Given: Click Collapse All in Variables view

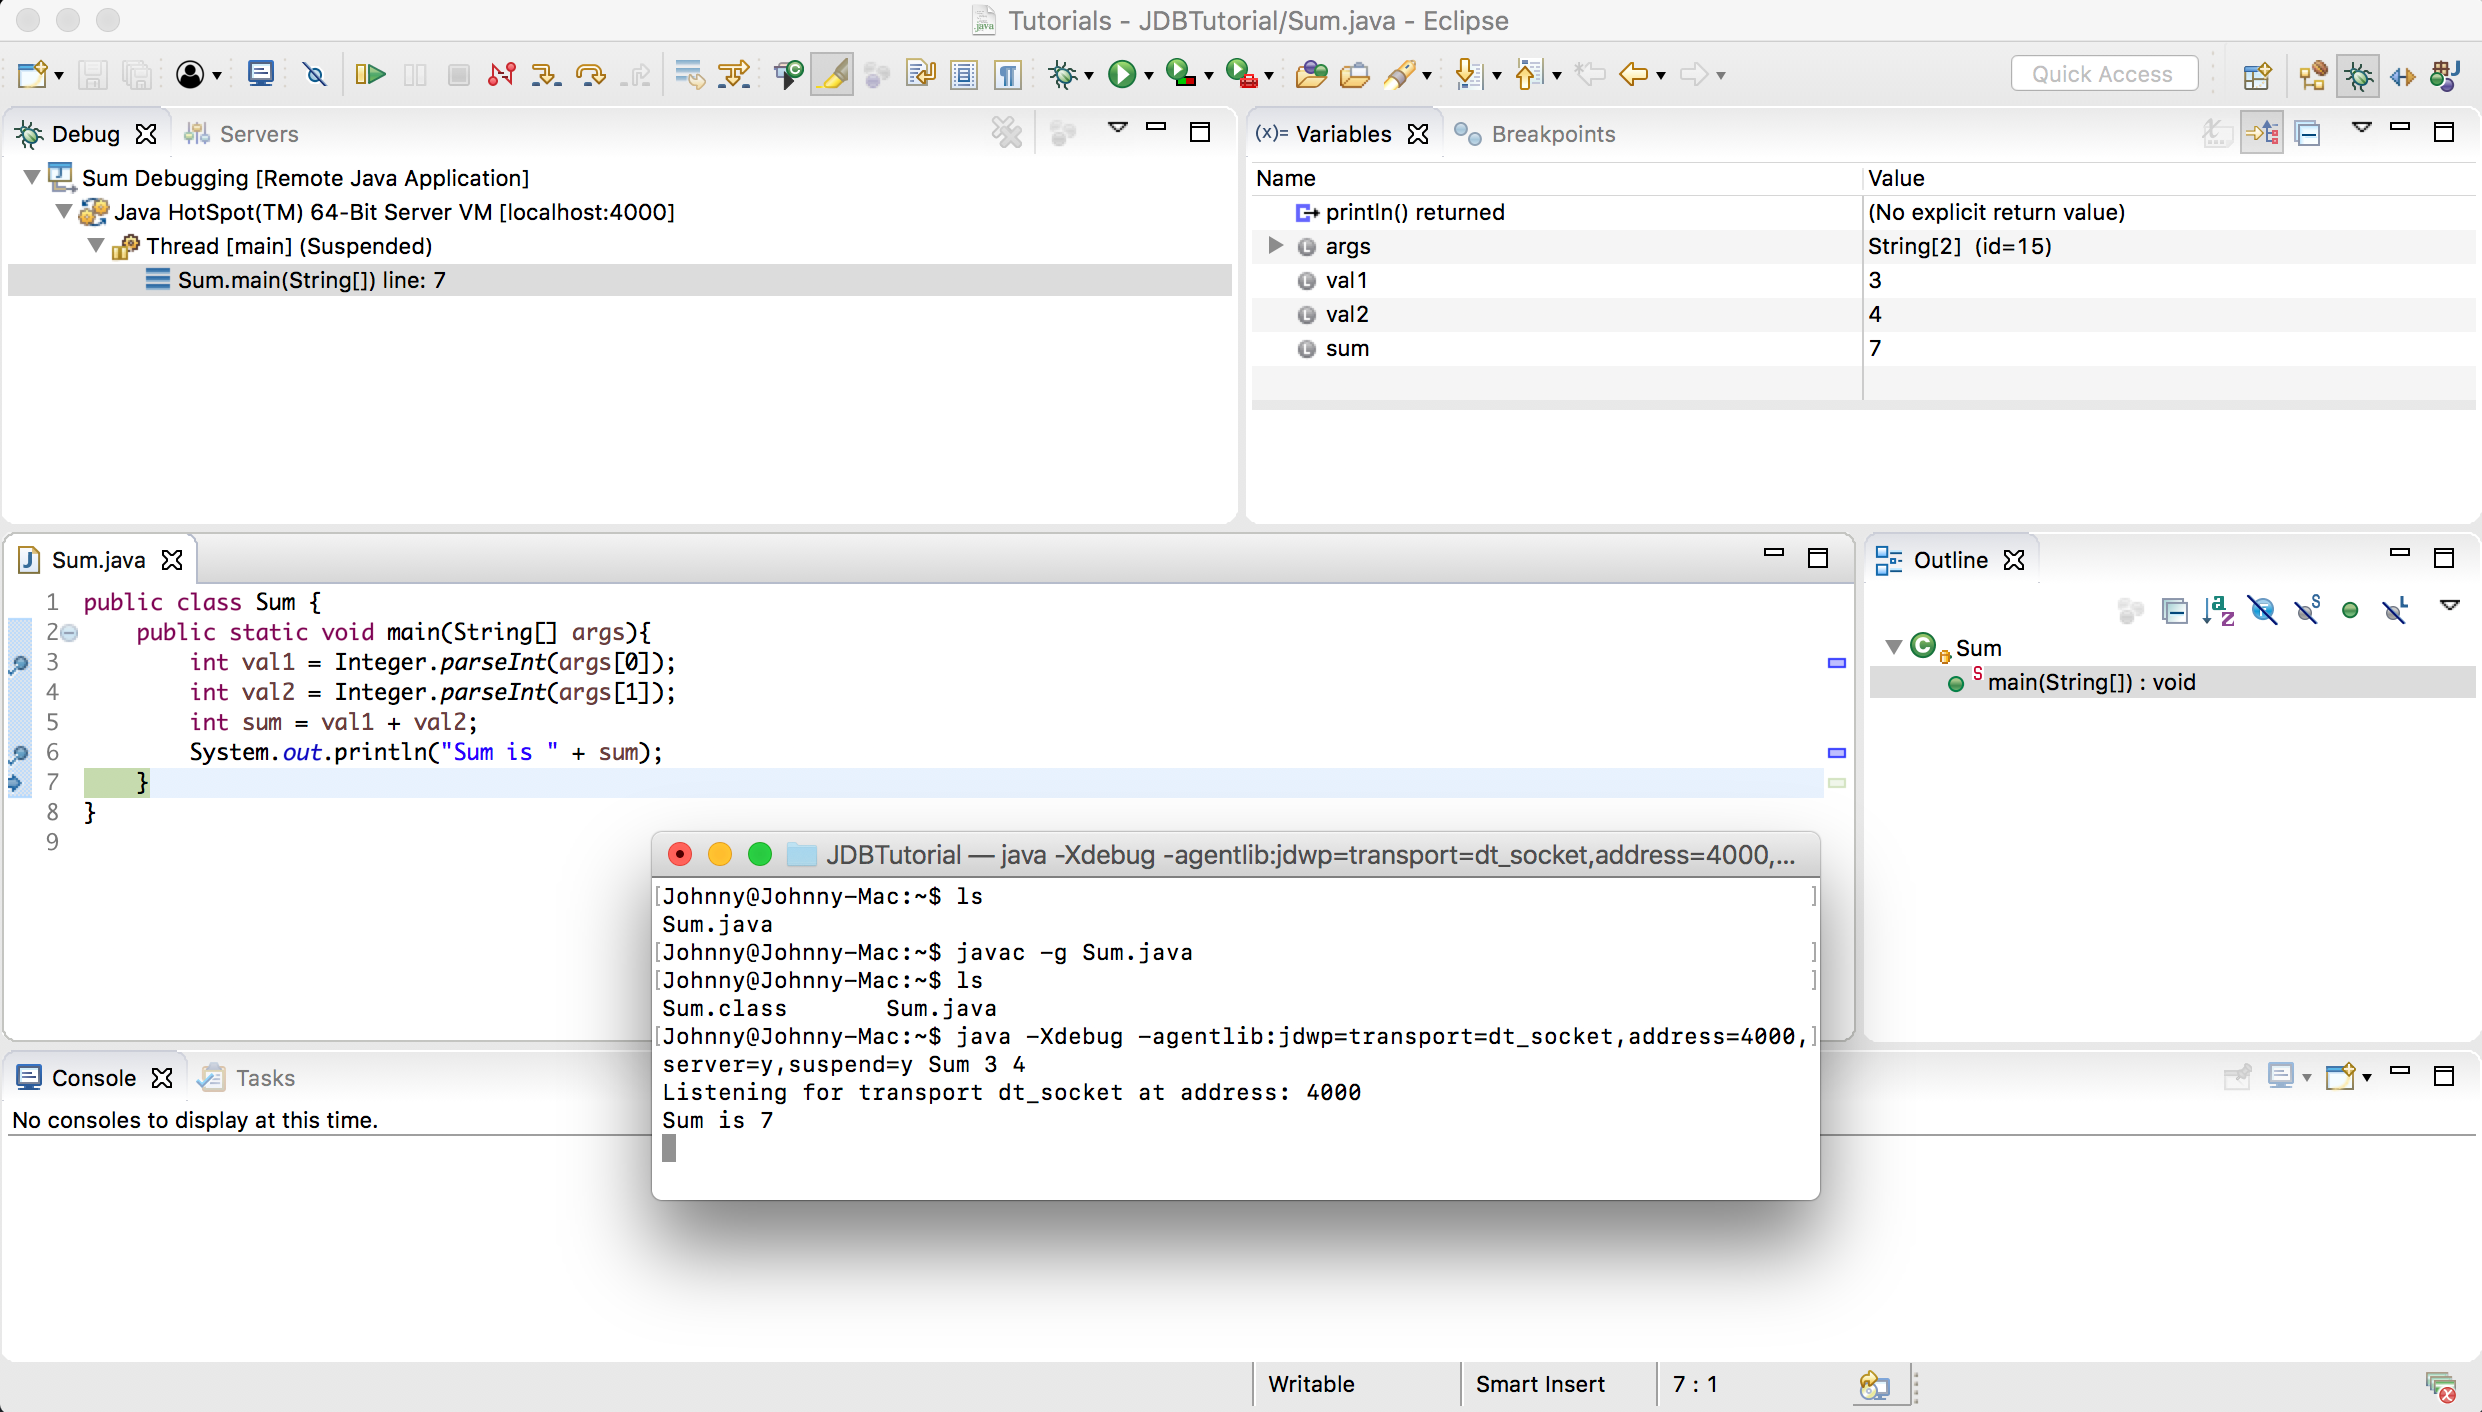Looking at the screenshot, I should coord(2308,132).
